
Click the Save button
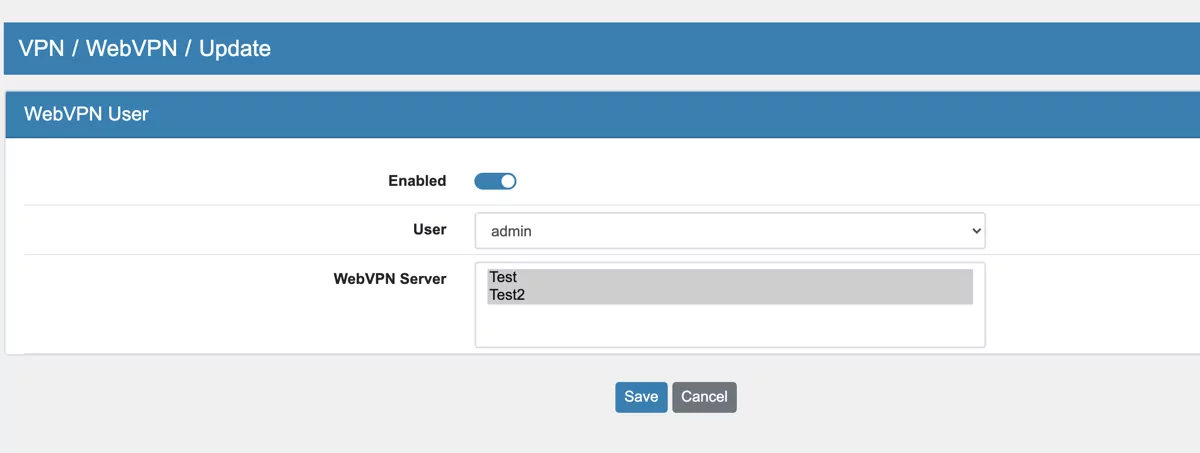[641, 397]
